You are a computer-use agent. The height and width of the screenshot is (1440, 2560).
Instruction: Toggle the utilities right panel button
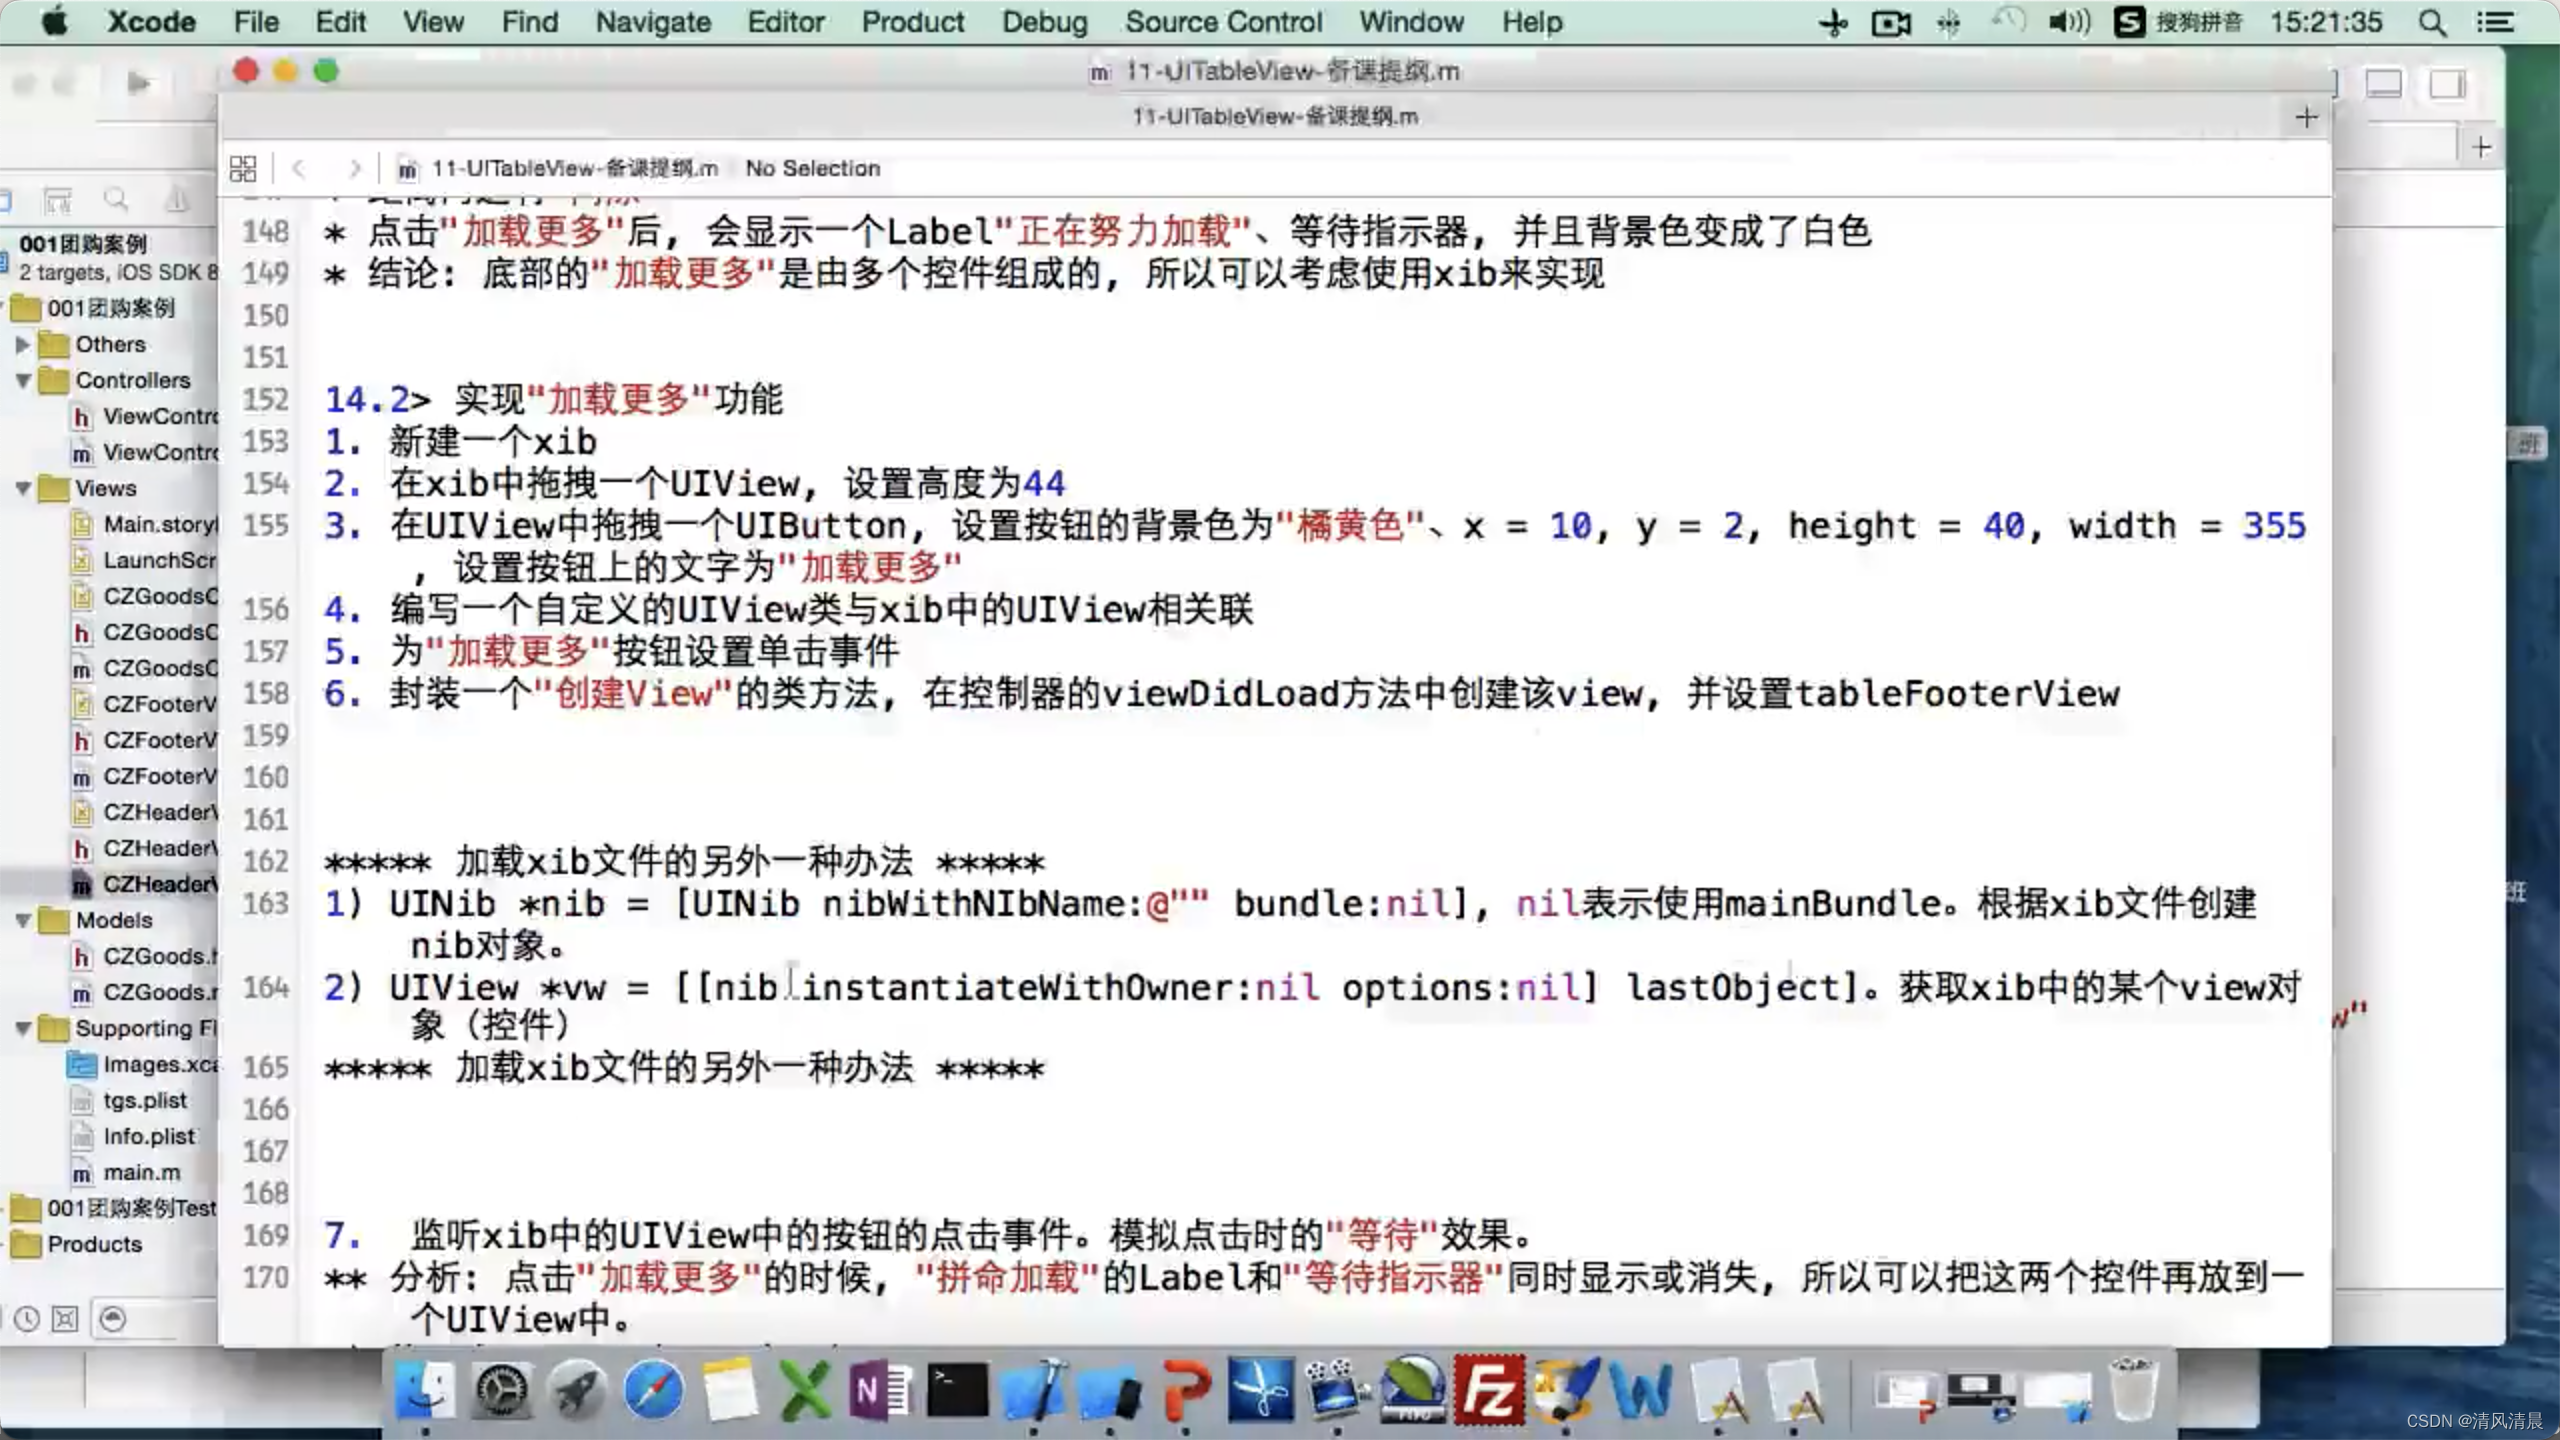[2447, 84]
